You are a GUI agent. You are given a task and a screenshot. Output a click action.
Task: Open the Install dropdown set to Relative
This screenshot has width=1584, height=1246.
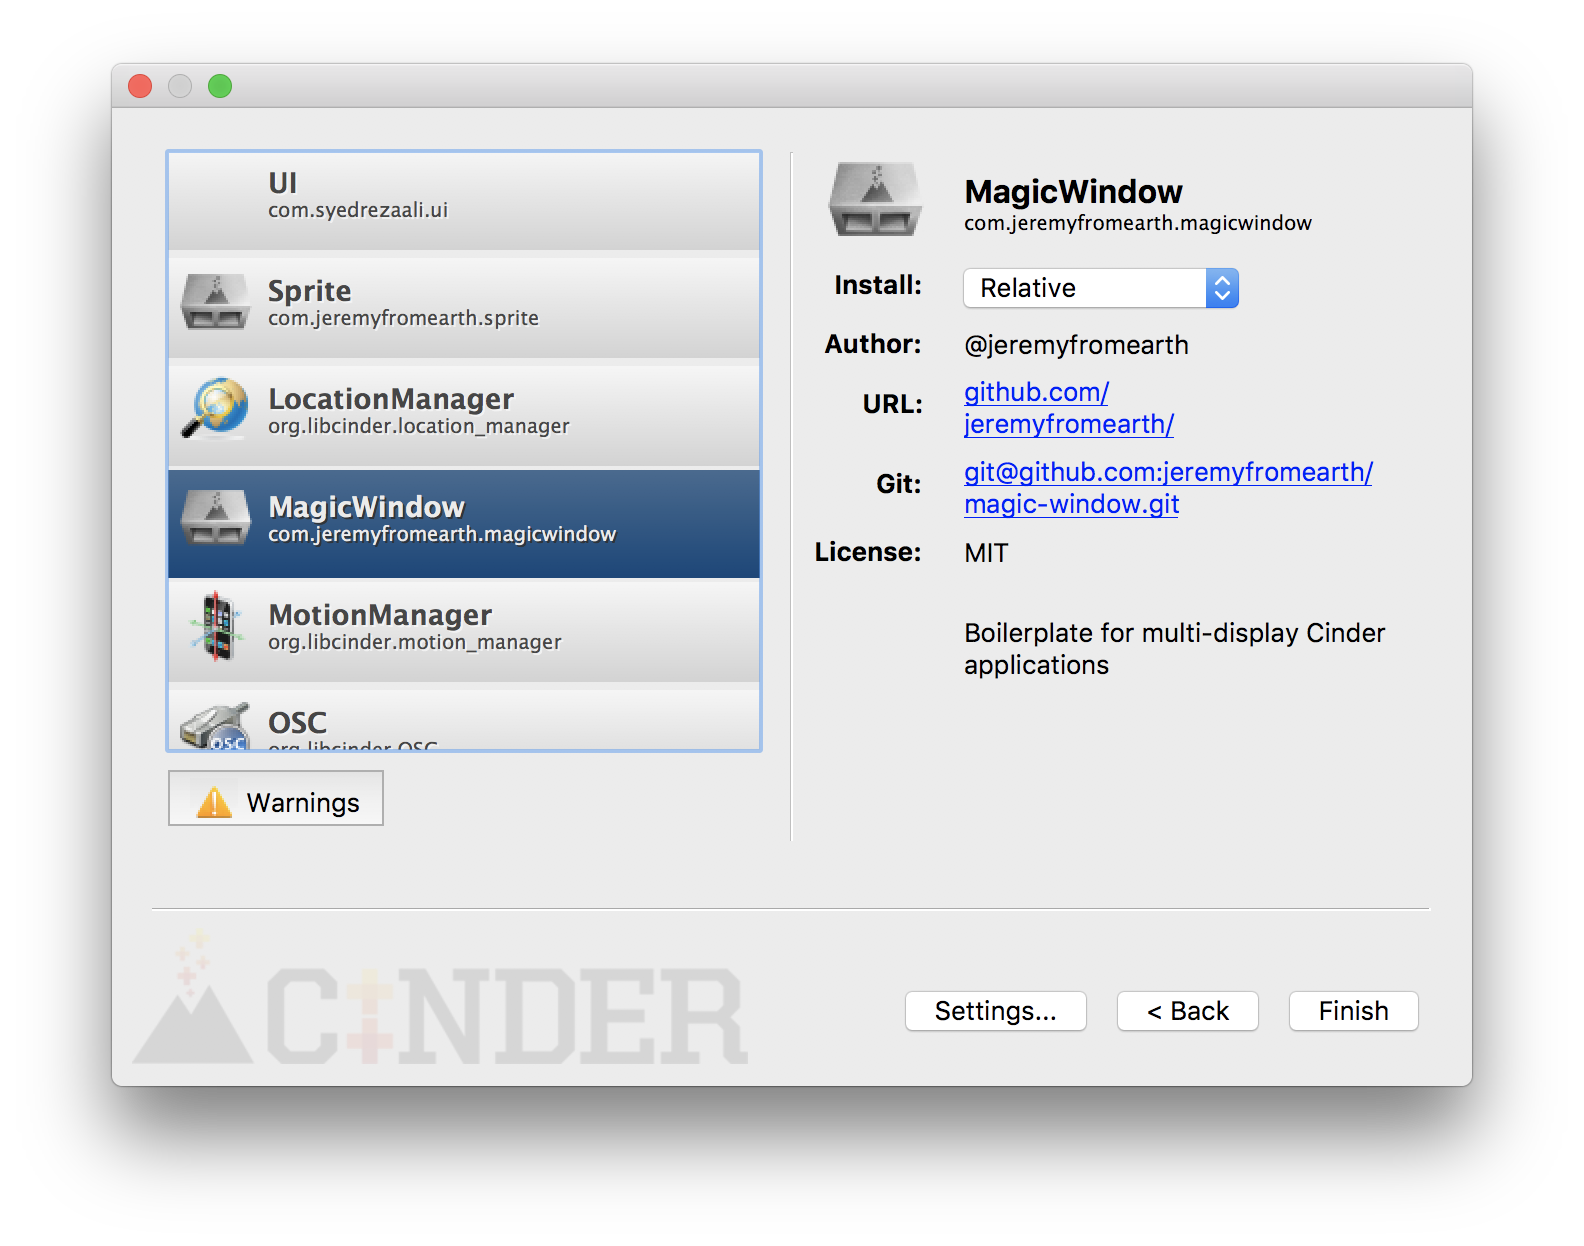[1101, 288]
